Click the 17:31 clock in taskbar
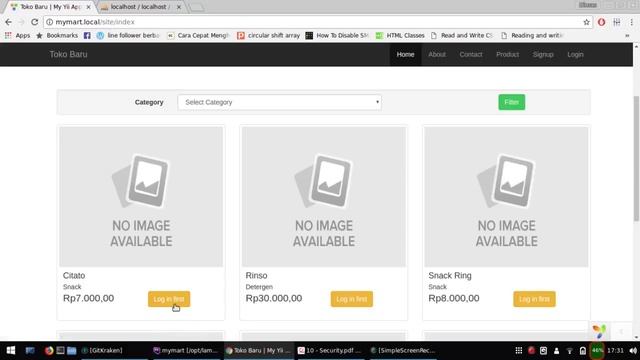 point(616,350)
